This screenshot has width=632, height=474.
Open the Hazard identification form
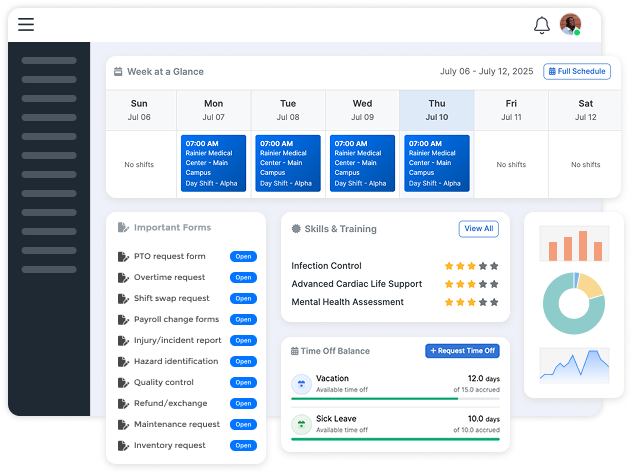(243, 361)
